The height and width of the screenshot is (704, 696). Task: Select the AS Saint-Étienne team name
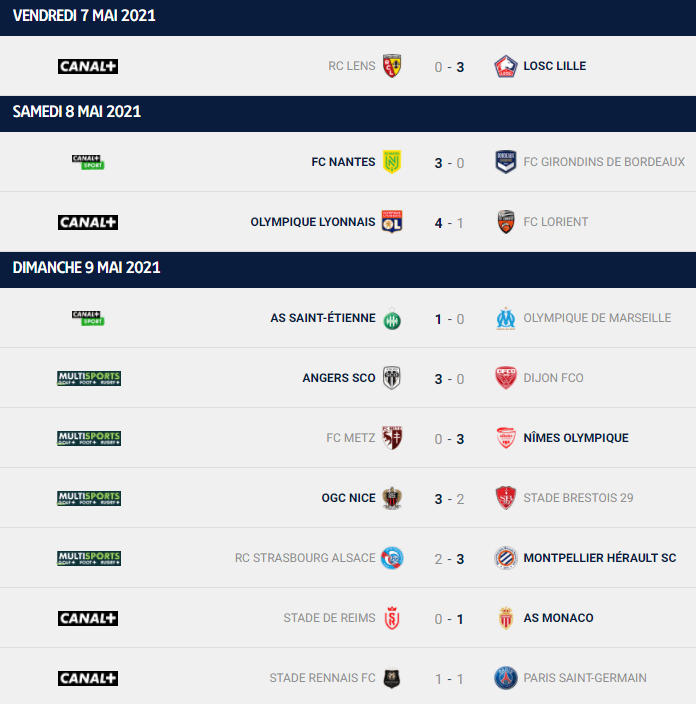coord(322,318)
